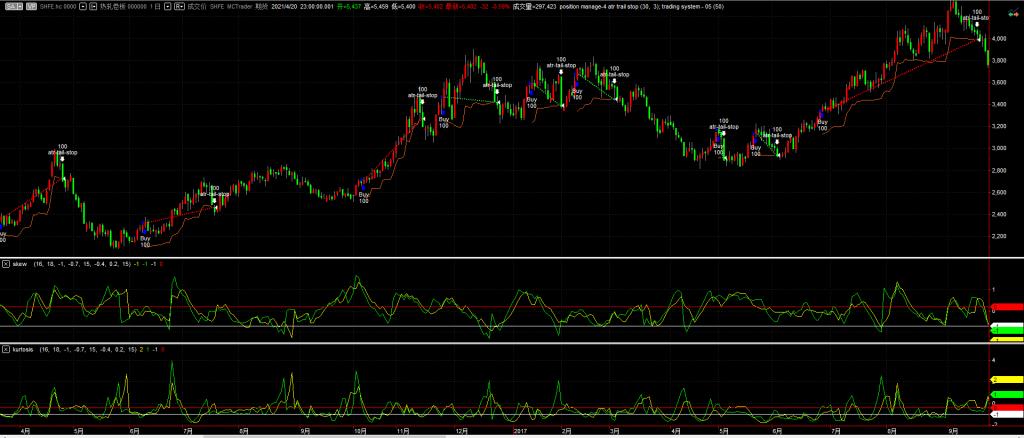Click the red value marker on the skew scale
This screenshot has width=1024, height=438.
pos(1007,307)
